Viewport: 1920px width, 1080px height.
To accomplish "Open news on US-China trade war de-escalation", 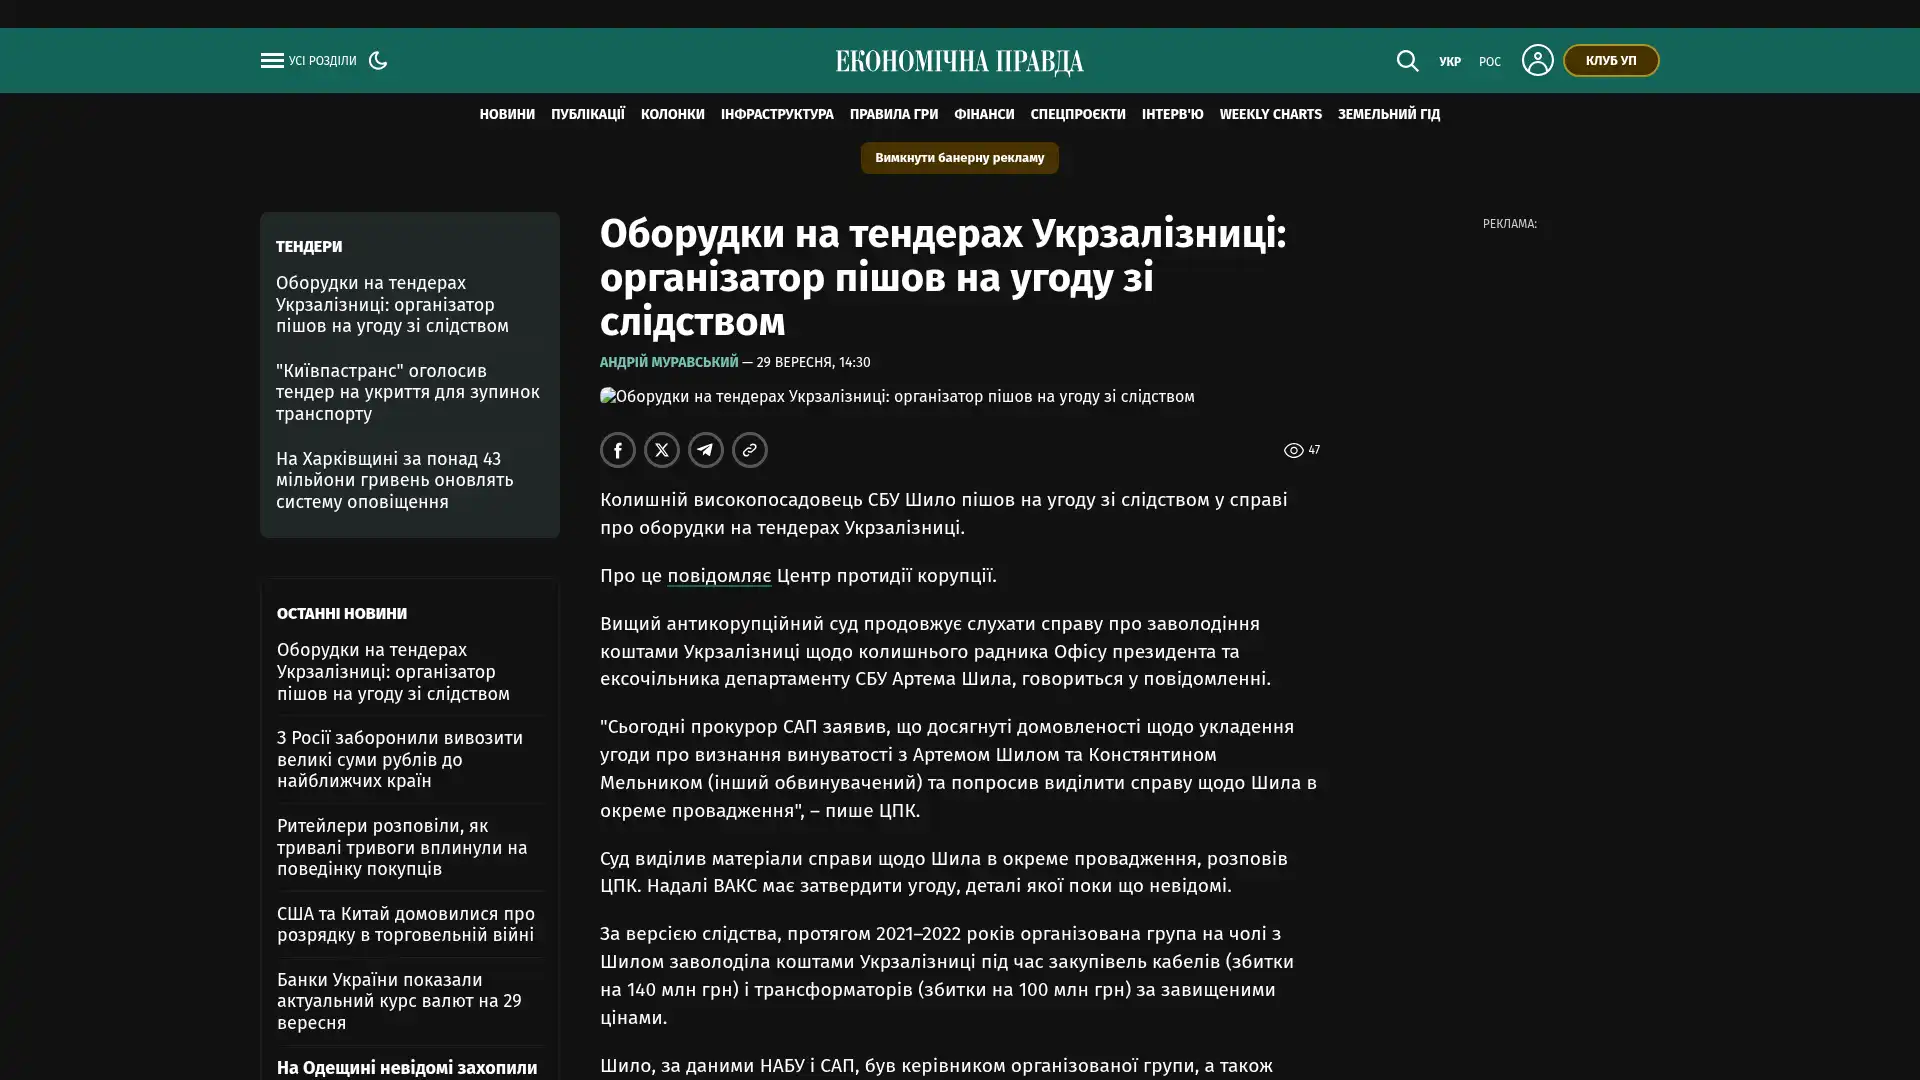I will [406, 924].
